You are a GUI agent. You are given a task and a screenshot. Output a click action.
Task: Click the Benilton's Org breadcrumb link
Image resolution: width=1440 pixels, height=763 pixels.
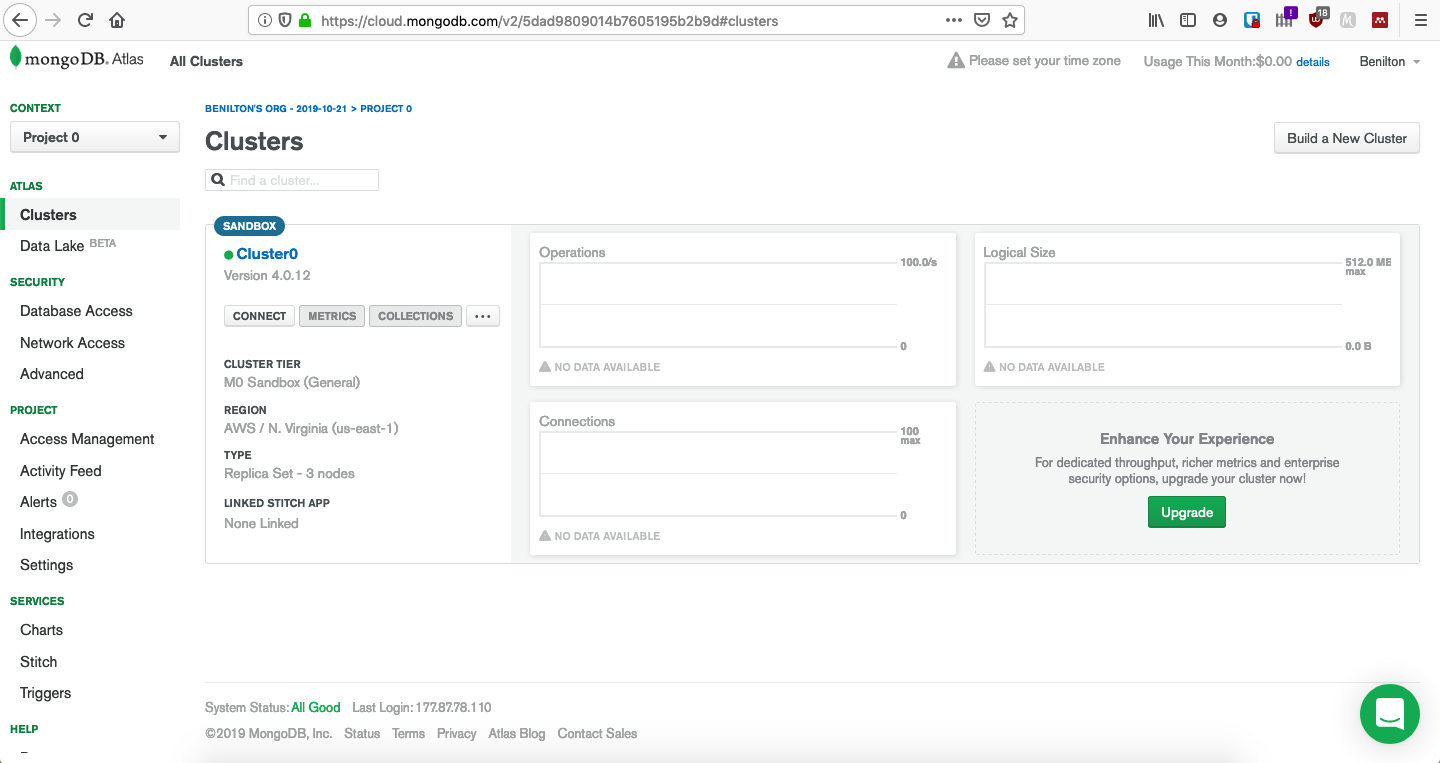(x=275, y=108)
